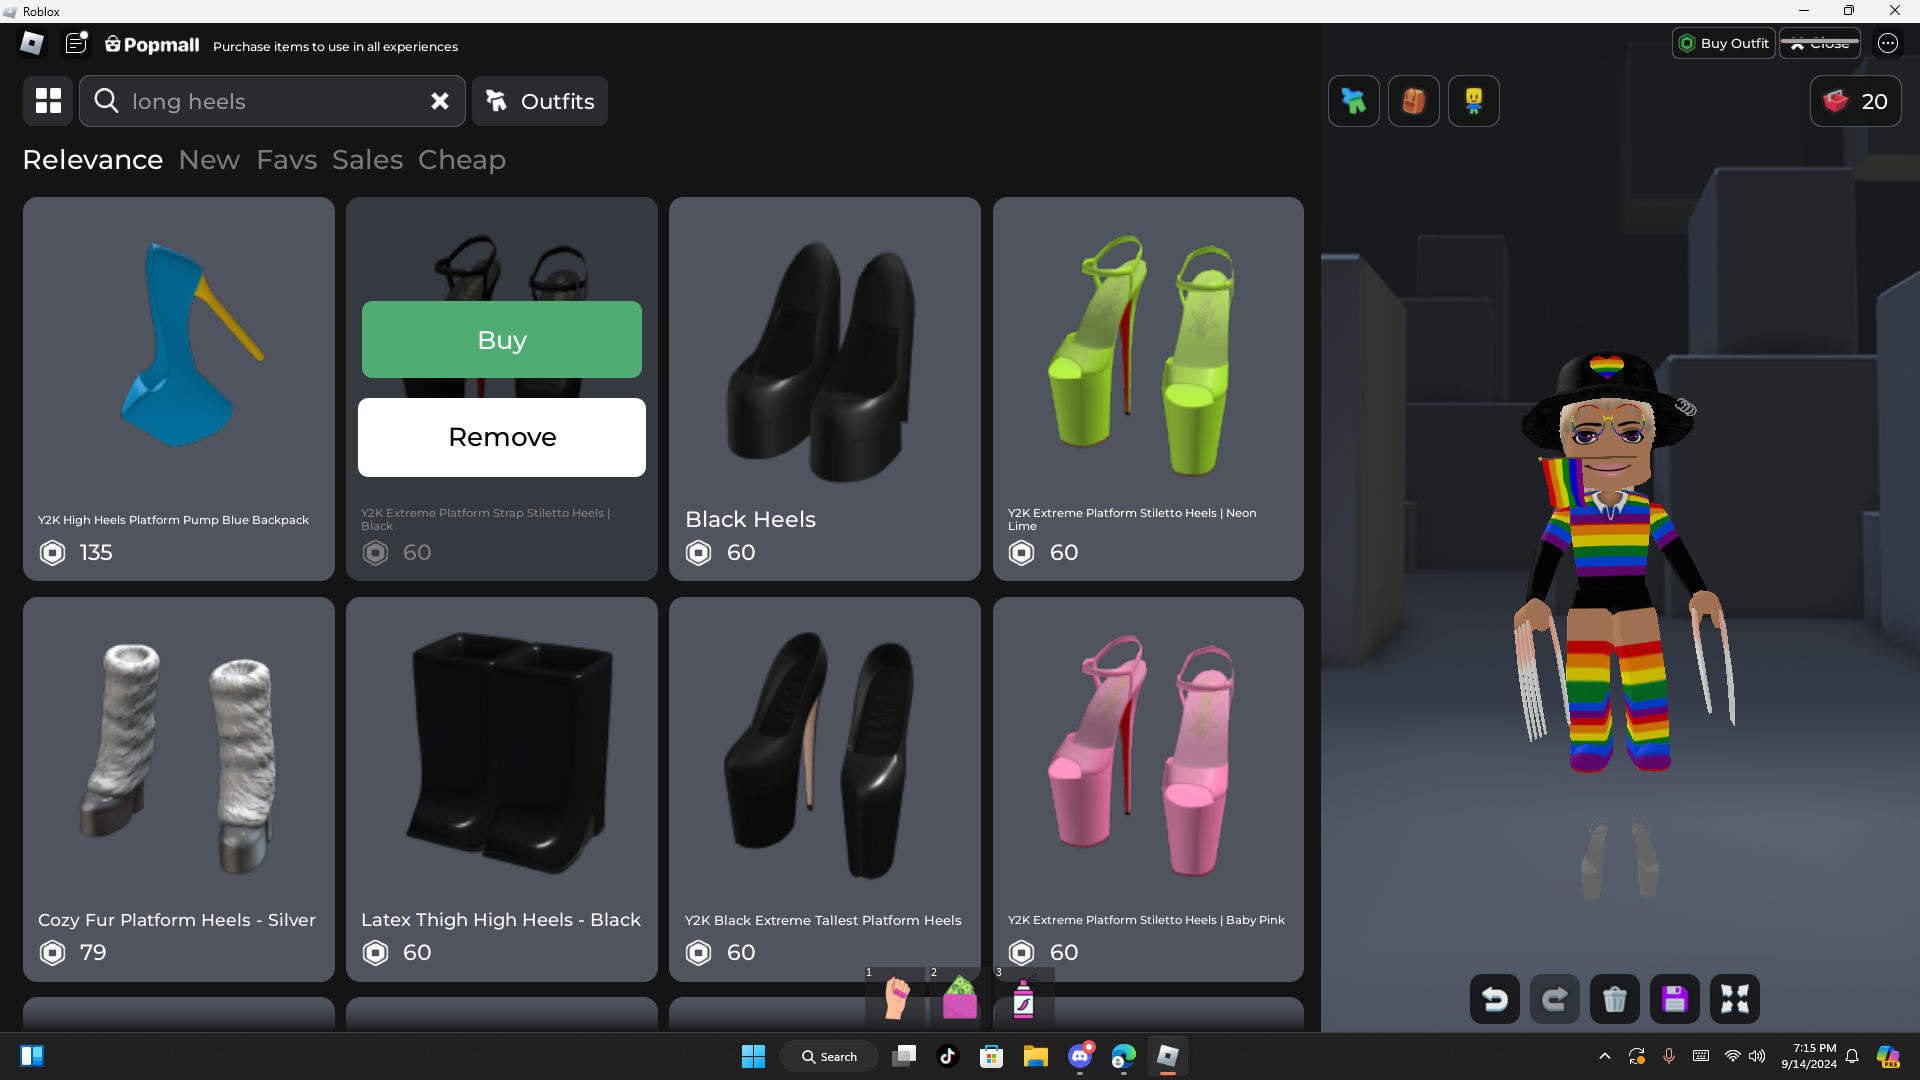The height and width of the screenshot is (1080, 1920).
Task: Switch to the New sort tab
Action: click(209, 160)
